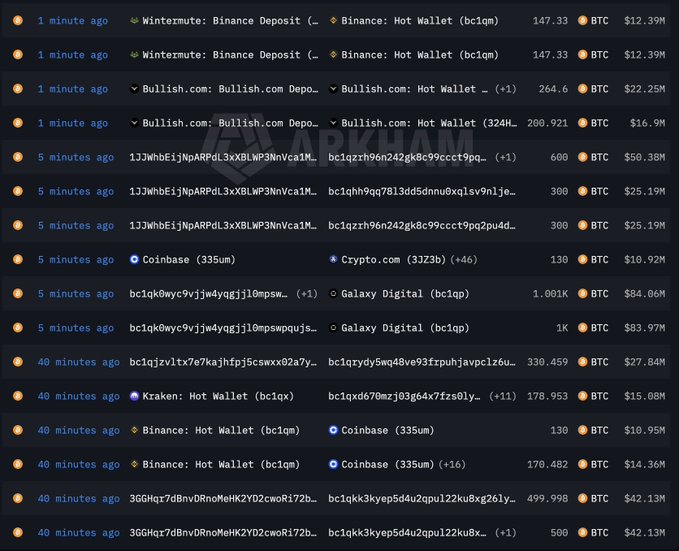
Task: Click the $50.38M USD value
Action: click(644, 157)
